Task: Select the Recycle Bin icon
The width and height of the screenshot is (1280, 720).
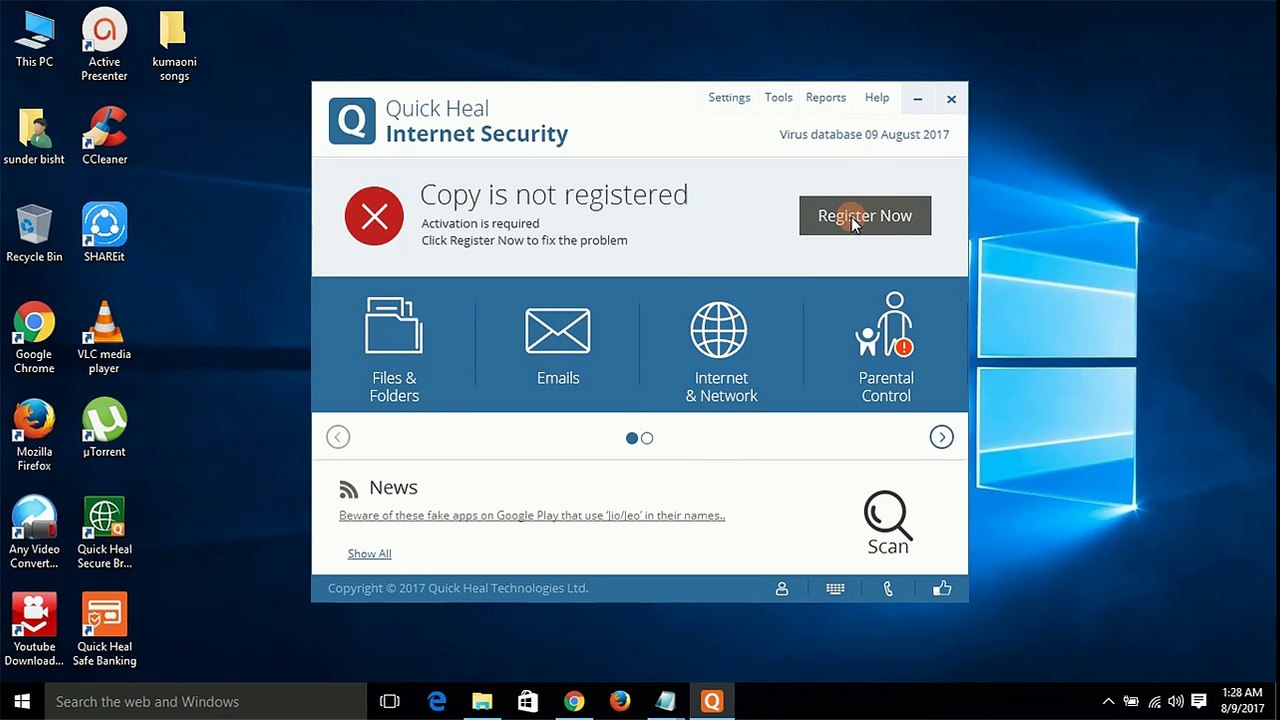Action: coord(34,234)
